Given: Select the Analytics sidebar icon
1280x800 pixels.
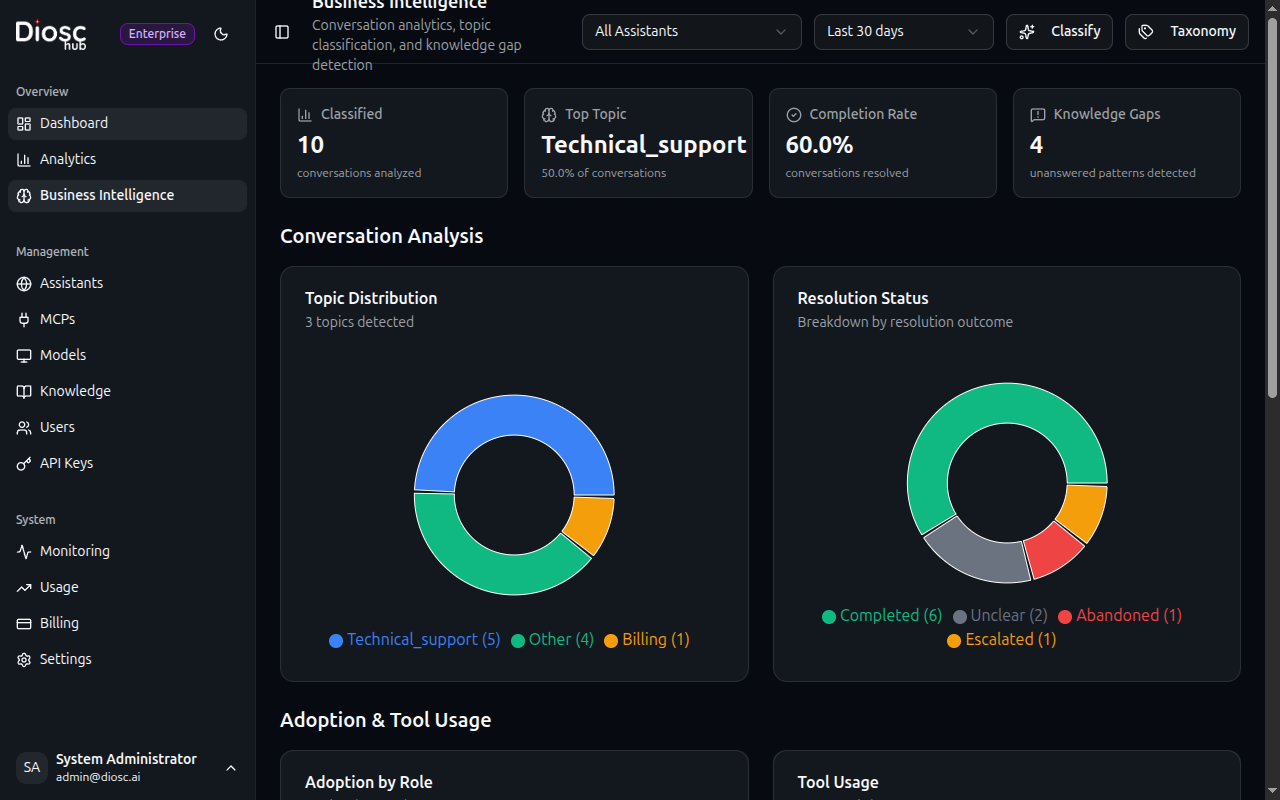Looking at the screenshot, I should [x=23, y=159].
